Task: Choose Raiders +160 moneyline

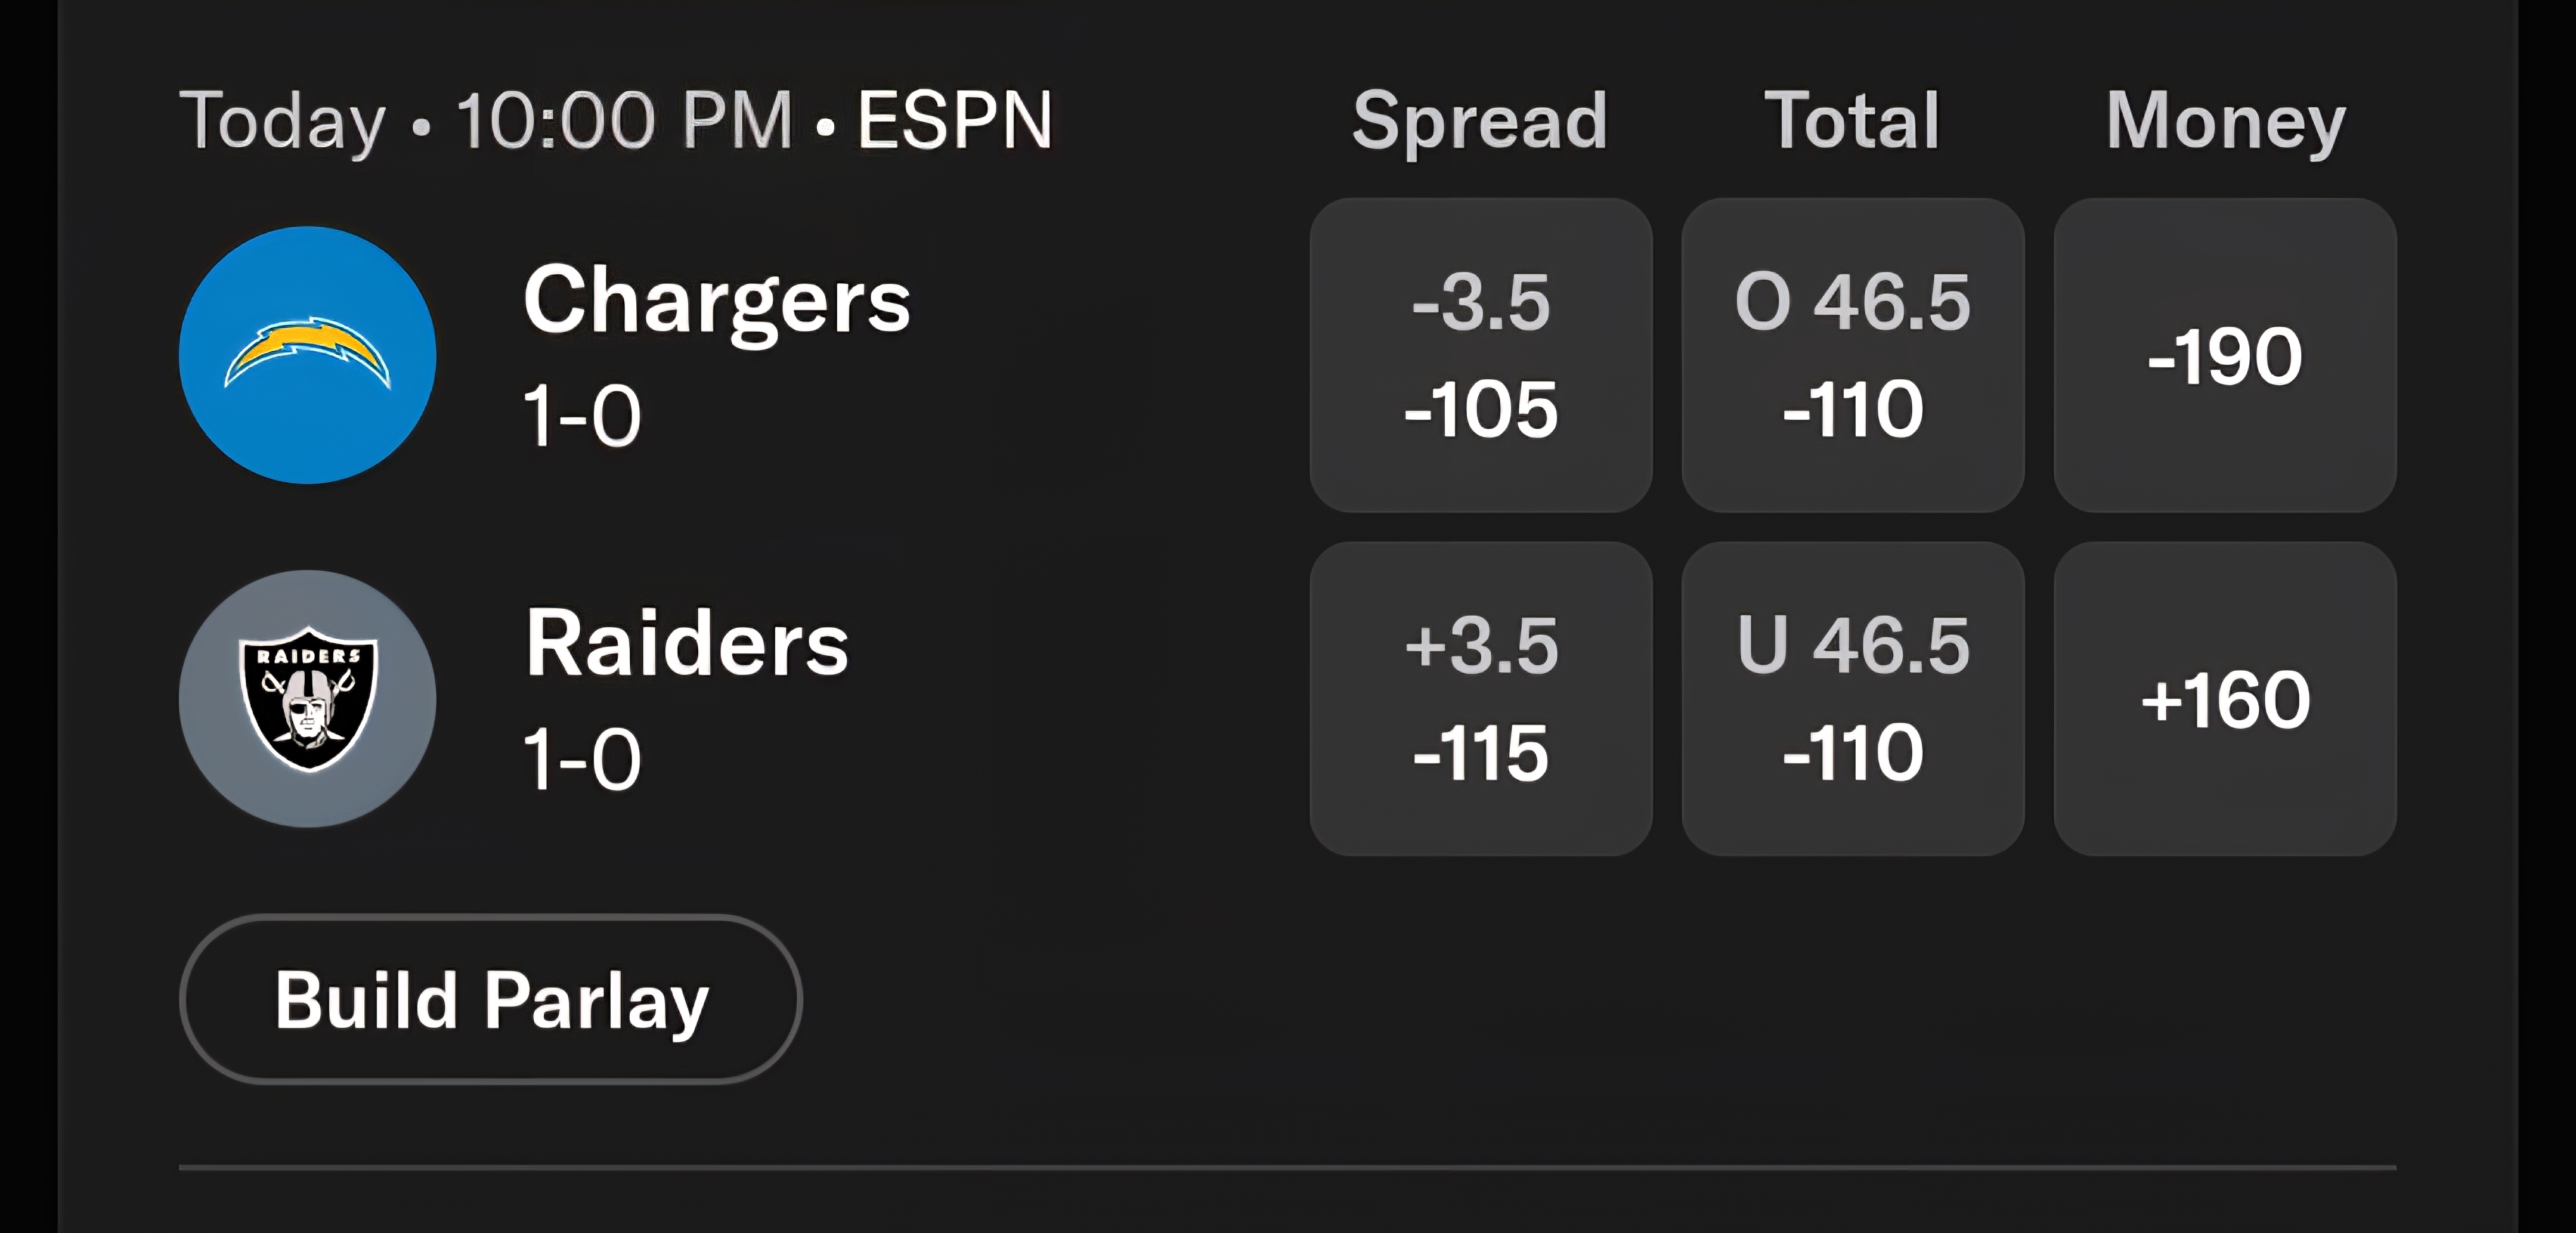Action: (2225, 699)
